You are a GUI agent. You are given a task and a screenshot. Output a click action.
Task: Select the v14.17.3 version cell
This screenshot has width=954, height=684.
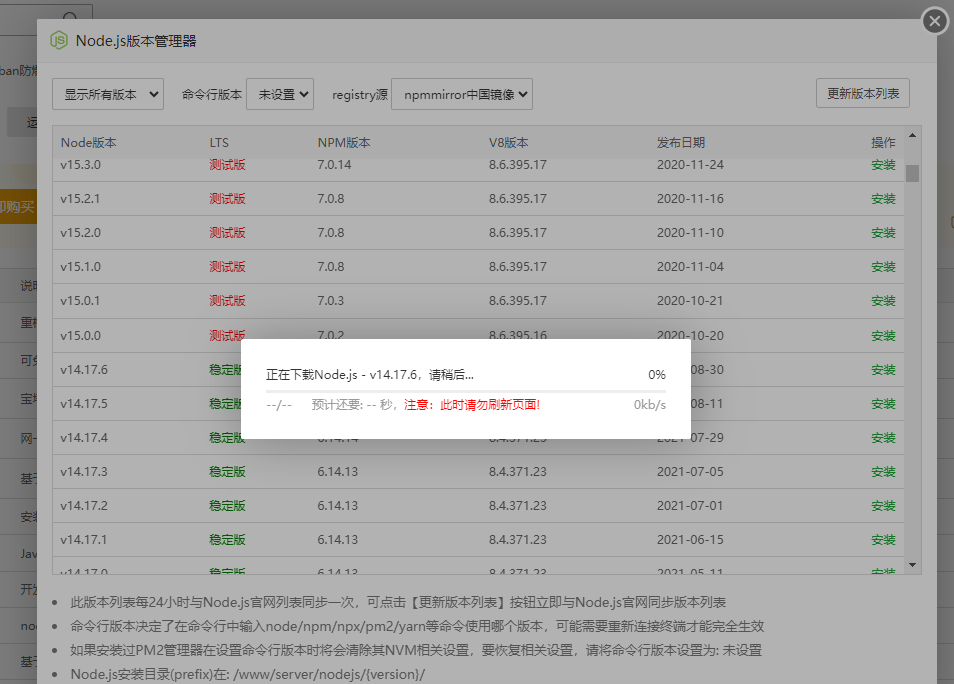(84, 472)
